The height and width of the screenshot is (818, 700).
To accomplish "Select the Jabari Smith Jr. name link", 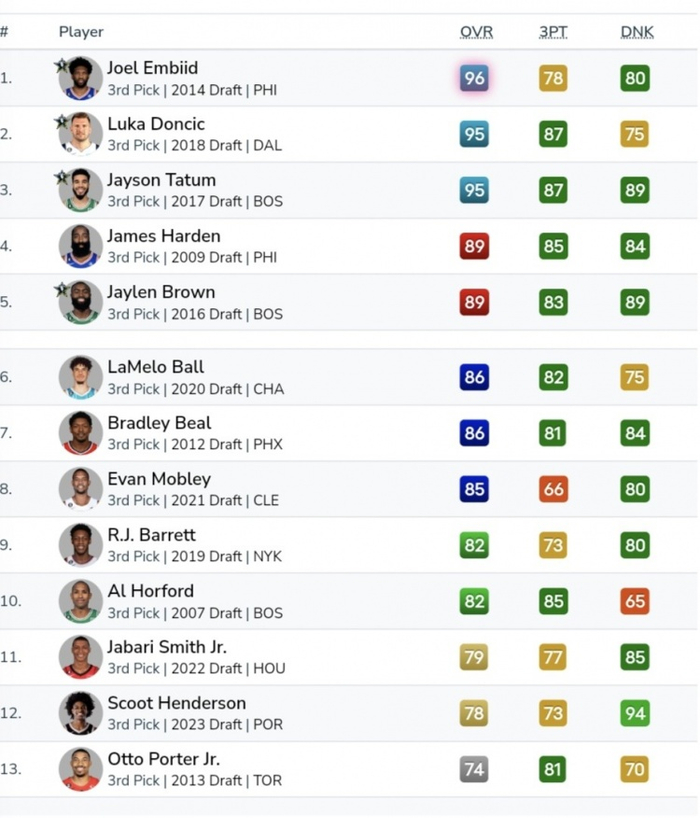I will 168,647.
